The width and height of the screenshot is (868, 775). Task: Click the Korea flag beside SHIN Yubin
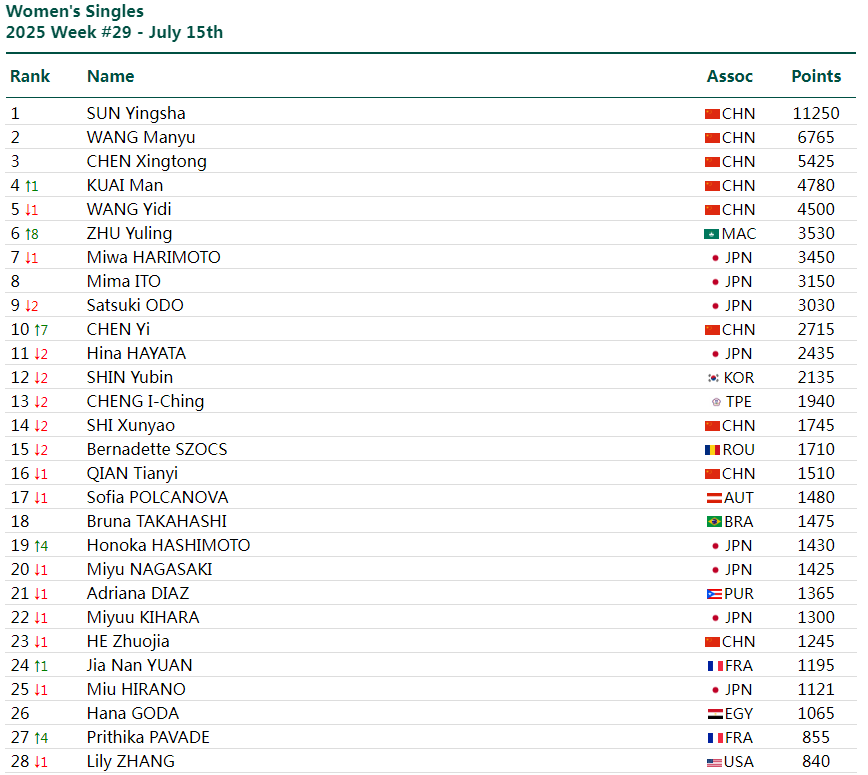pyautogui.click(x=714, y=378)
